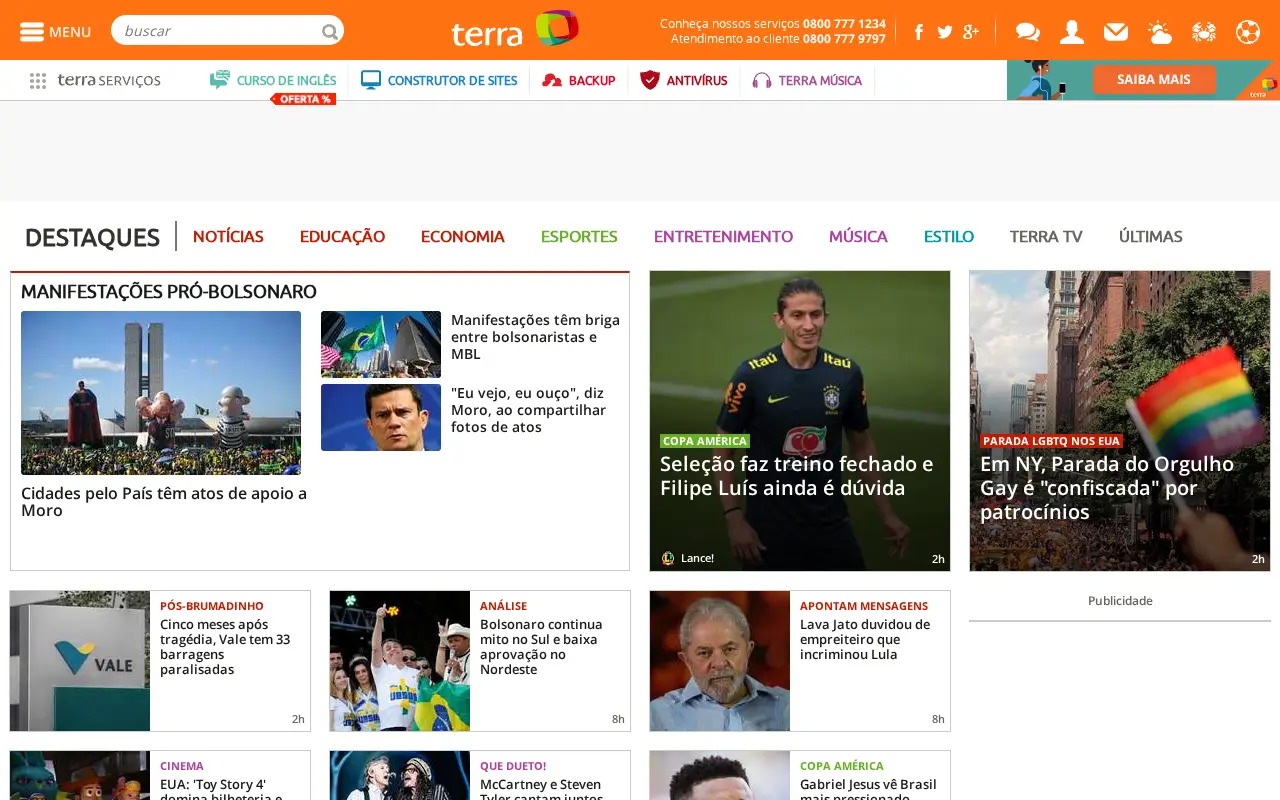Switch to the Música tab
The image size is (1280, 800).
click(858, 237)
